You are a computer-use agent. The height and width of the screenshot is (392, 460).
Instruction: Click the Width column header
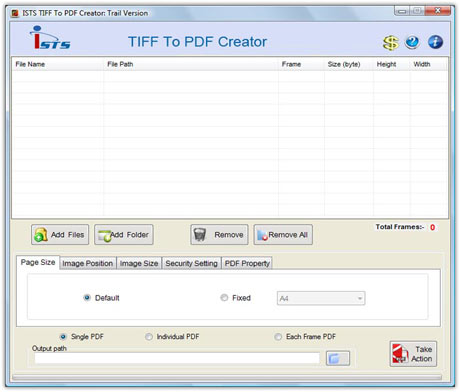tap(428, 64)
